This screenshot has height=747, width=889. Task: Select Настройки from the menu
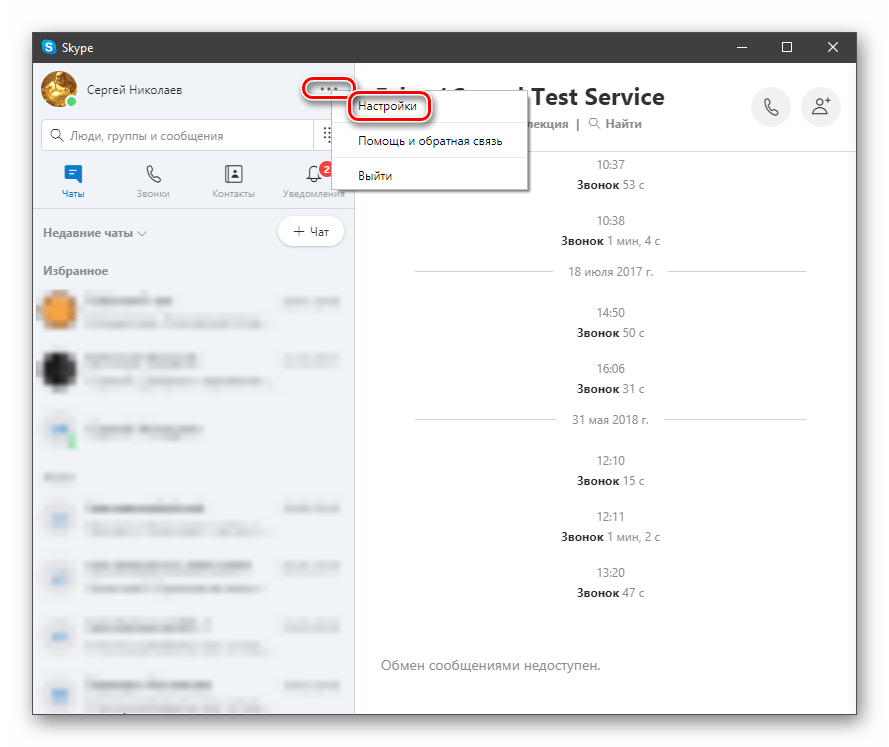point(387,105)
